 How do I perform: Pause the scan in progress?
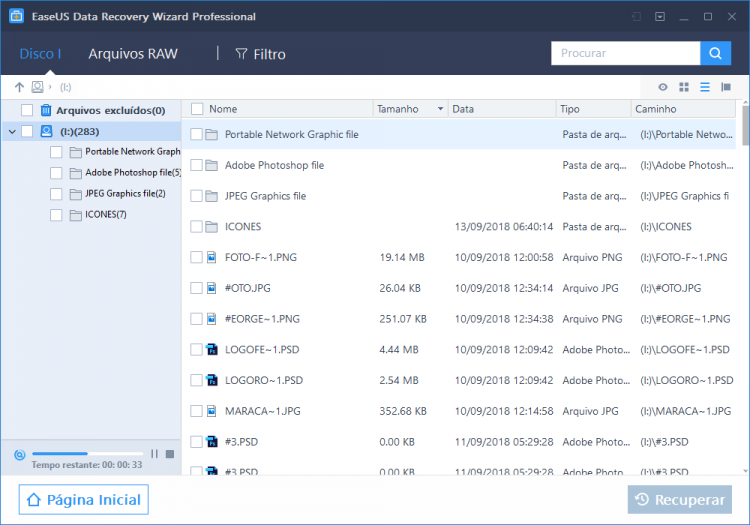(154, 453)
